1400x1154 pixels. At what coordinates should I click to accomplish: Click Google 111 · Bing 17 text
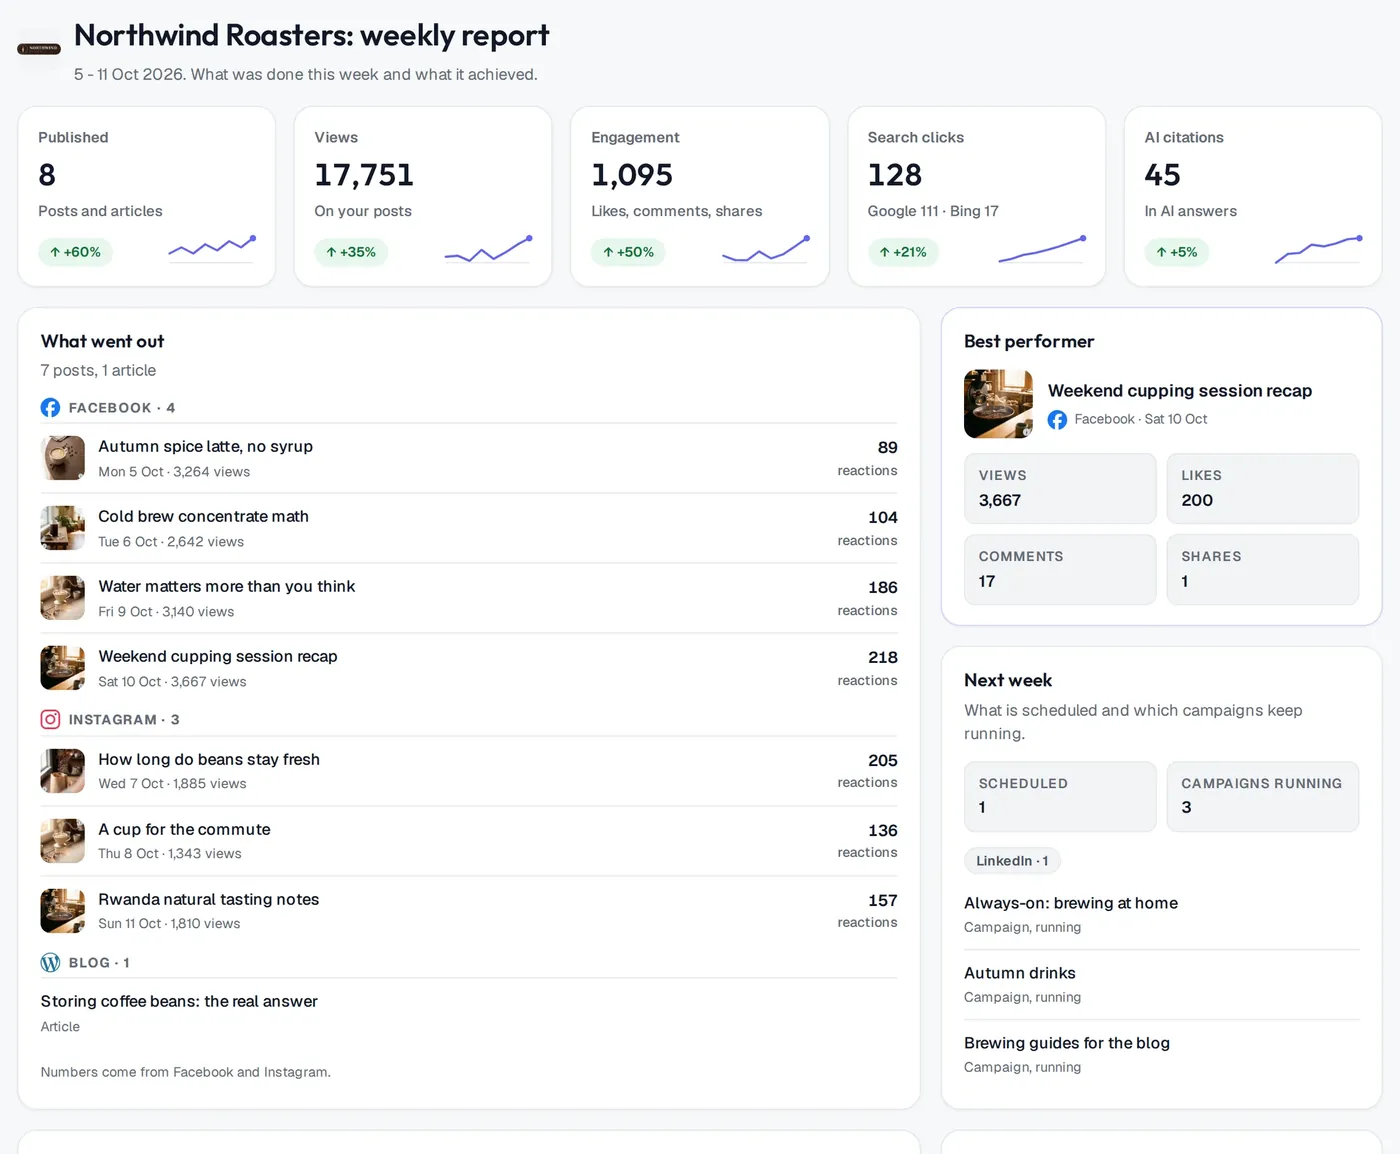[x=933, y=211]
